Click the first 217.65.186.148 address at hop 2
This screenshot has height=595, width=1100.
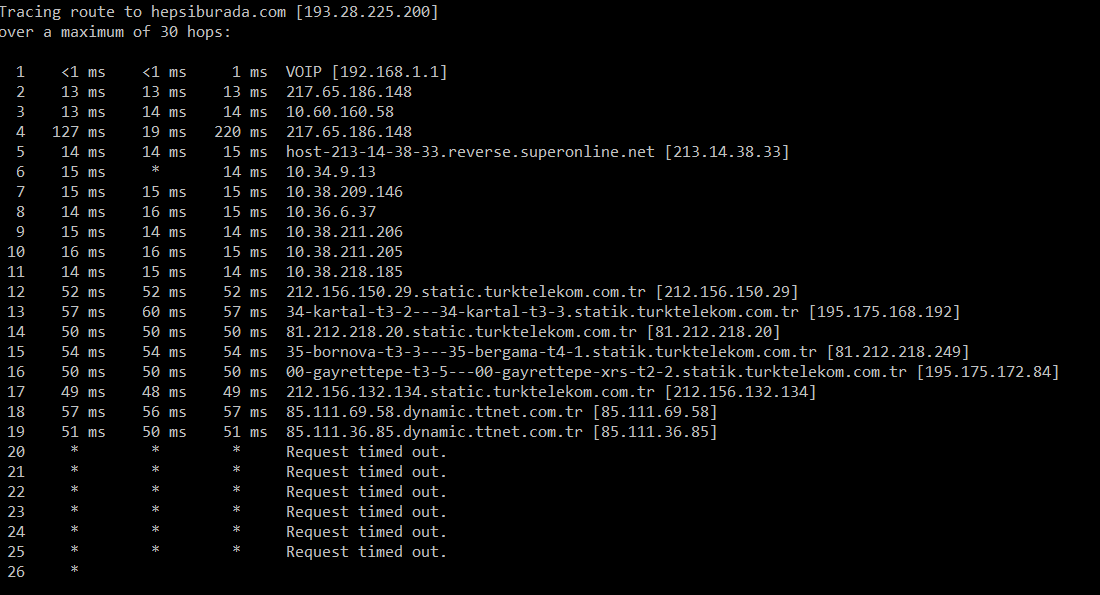point(349,92)
